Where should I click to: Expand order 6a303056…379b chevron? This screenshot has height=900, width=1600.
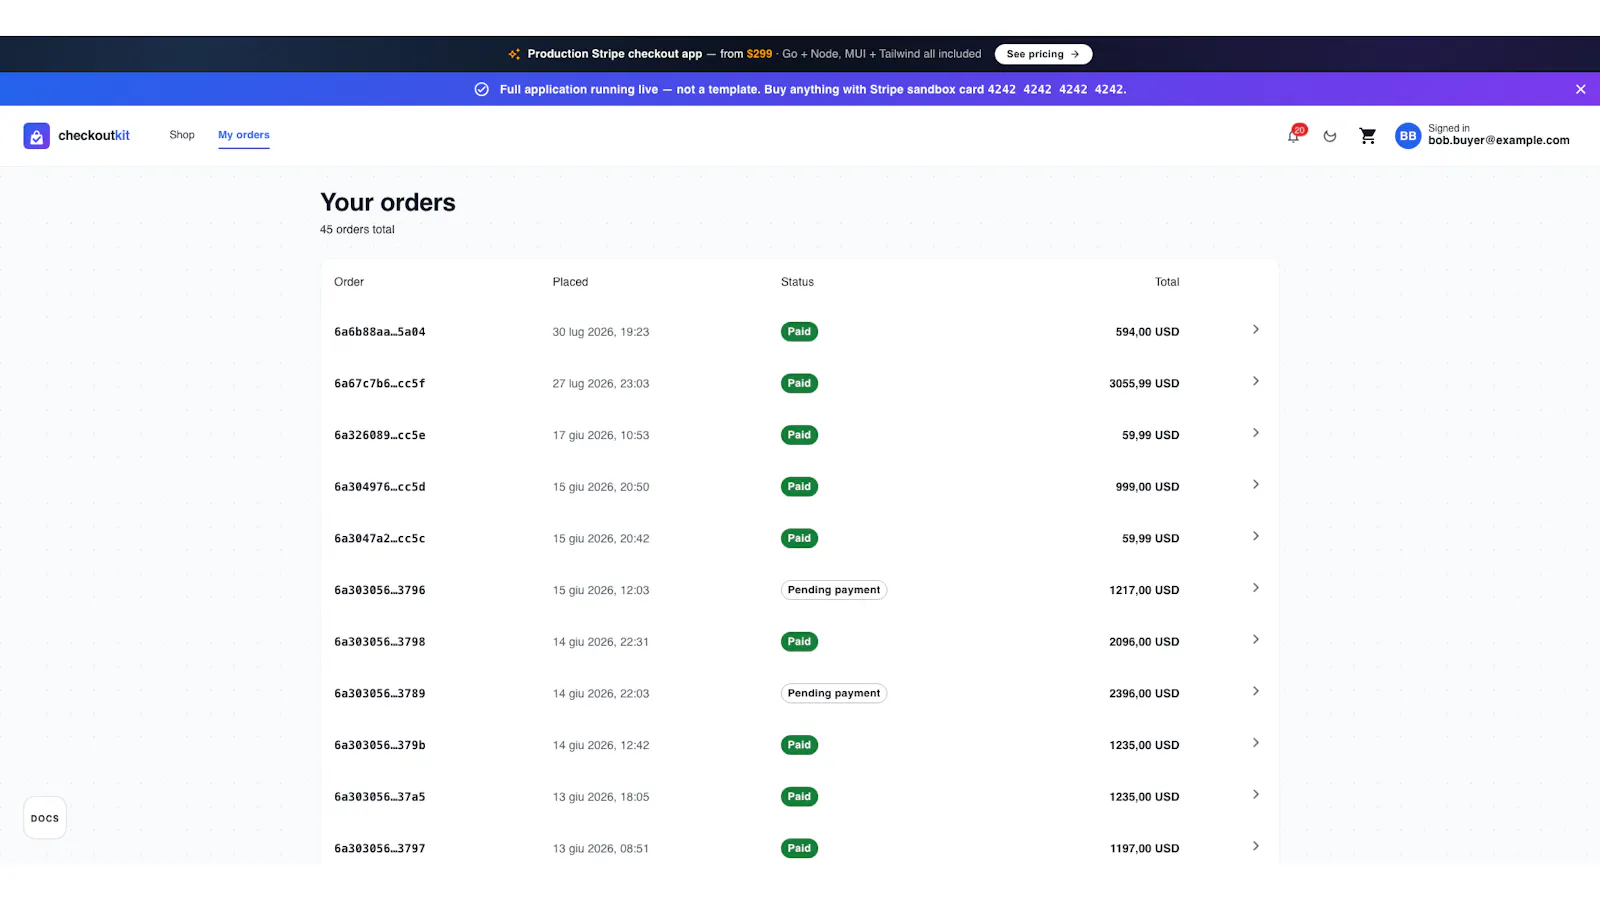[1256, 743]
